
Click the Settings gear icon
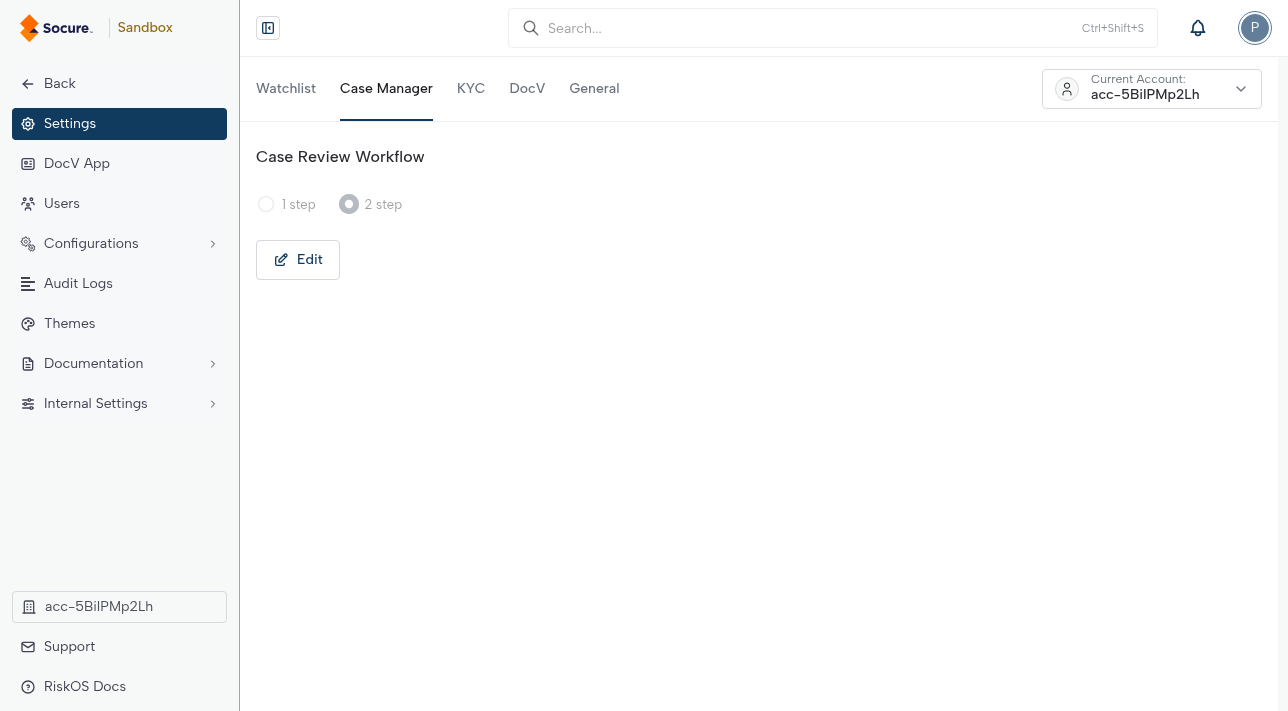[28, 124]
